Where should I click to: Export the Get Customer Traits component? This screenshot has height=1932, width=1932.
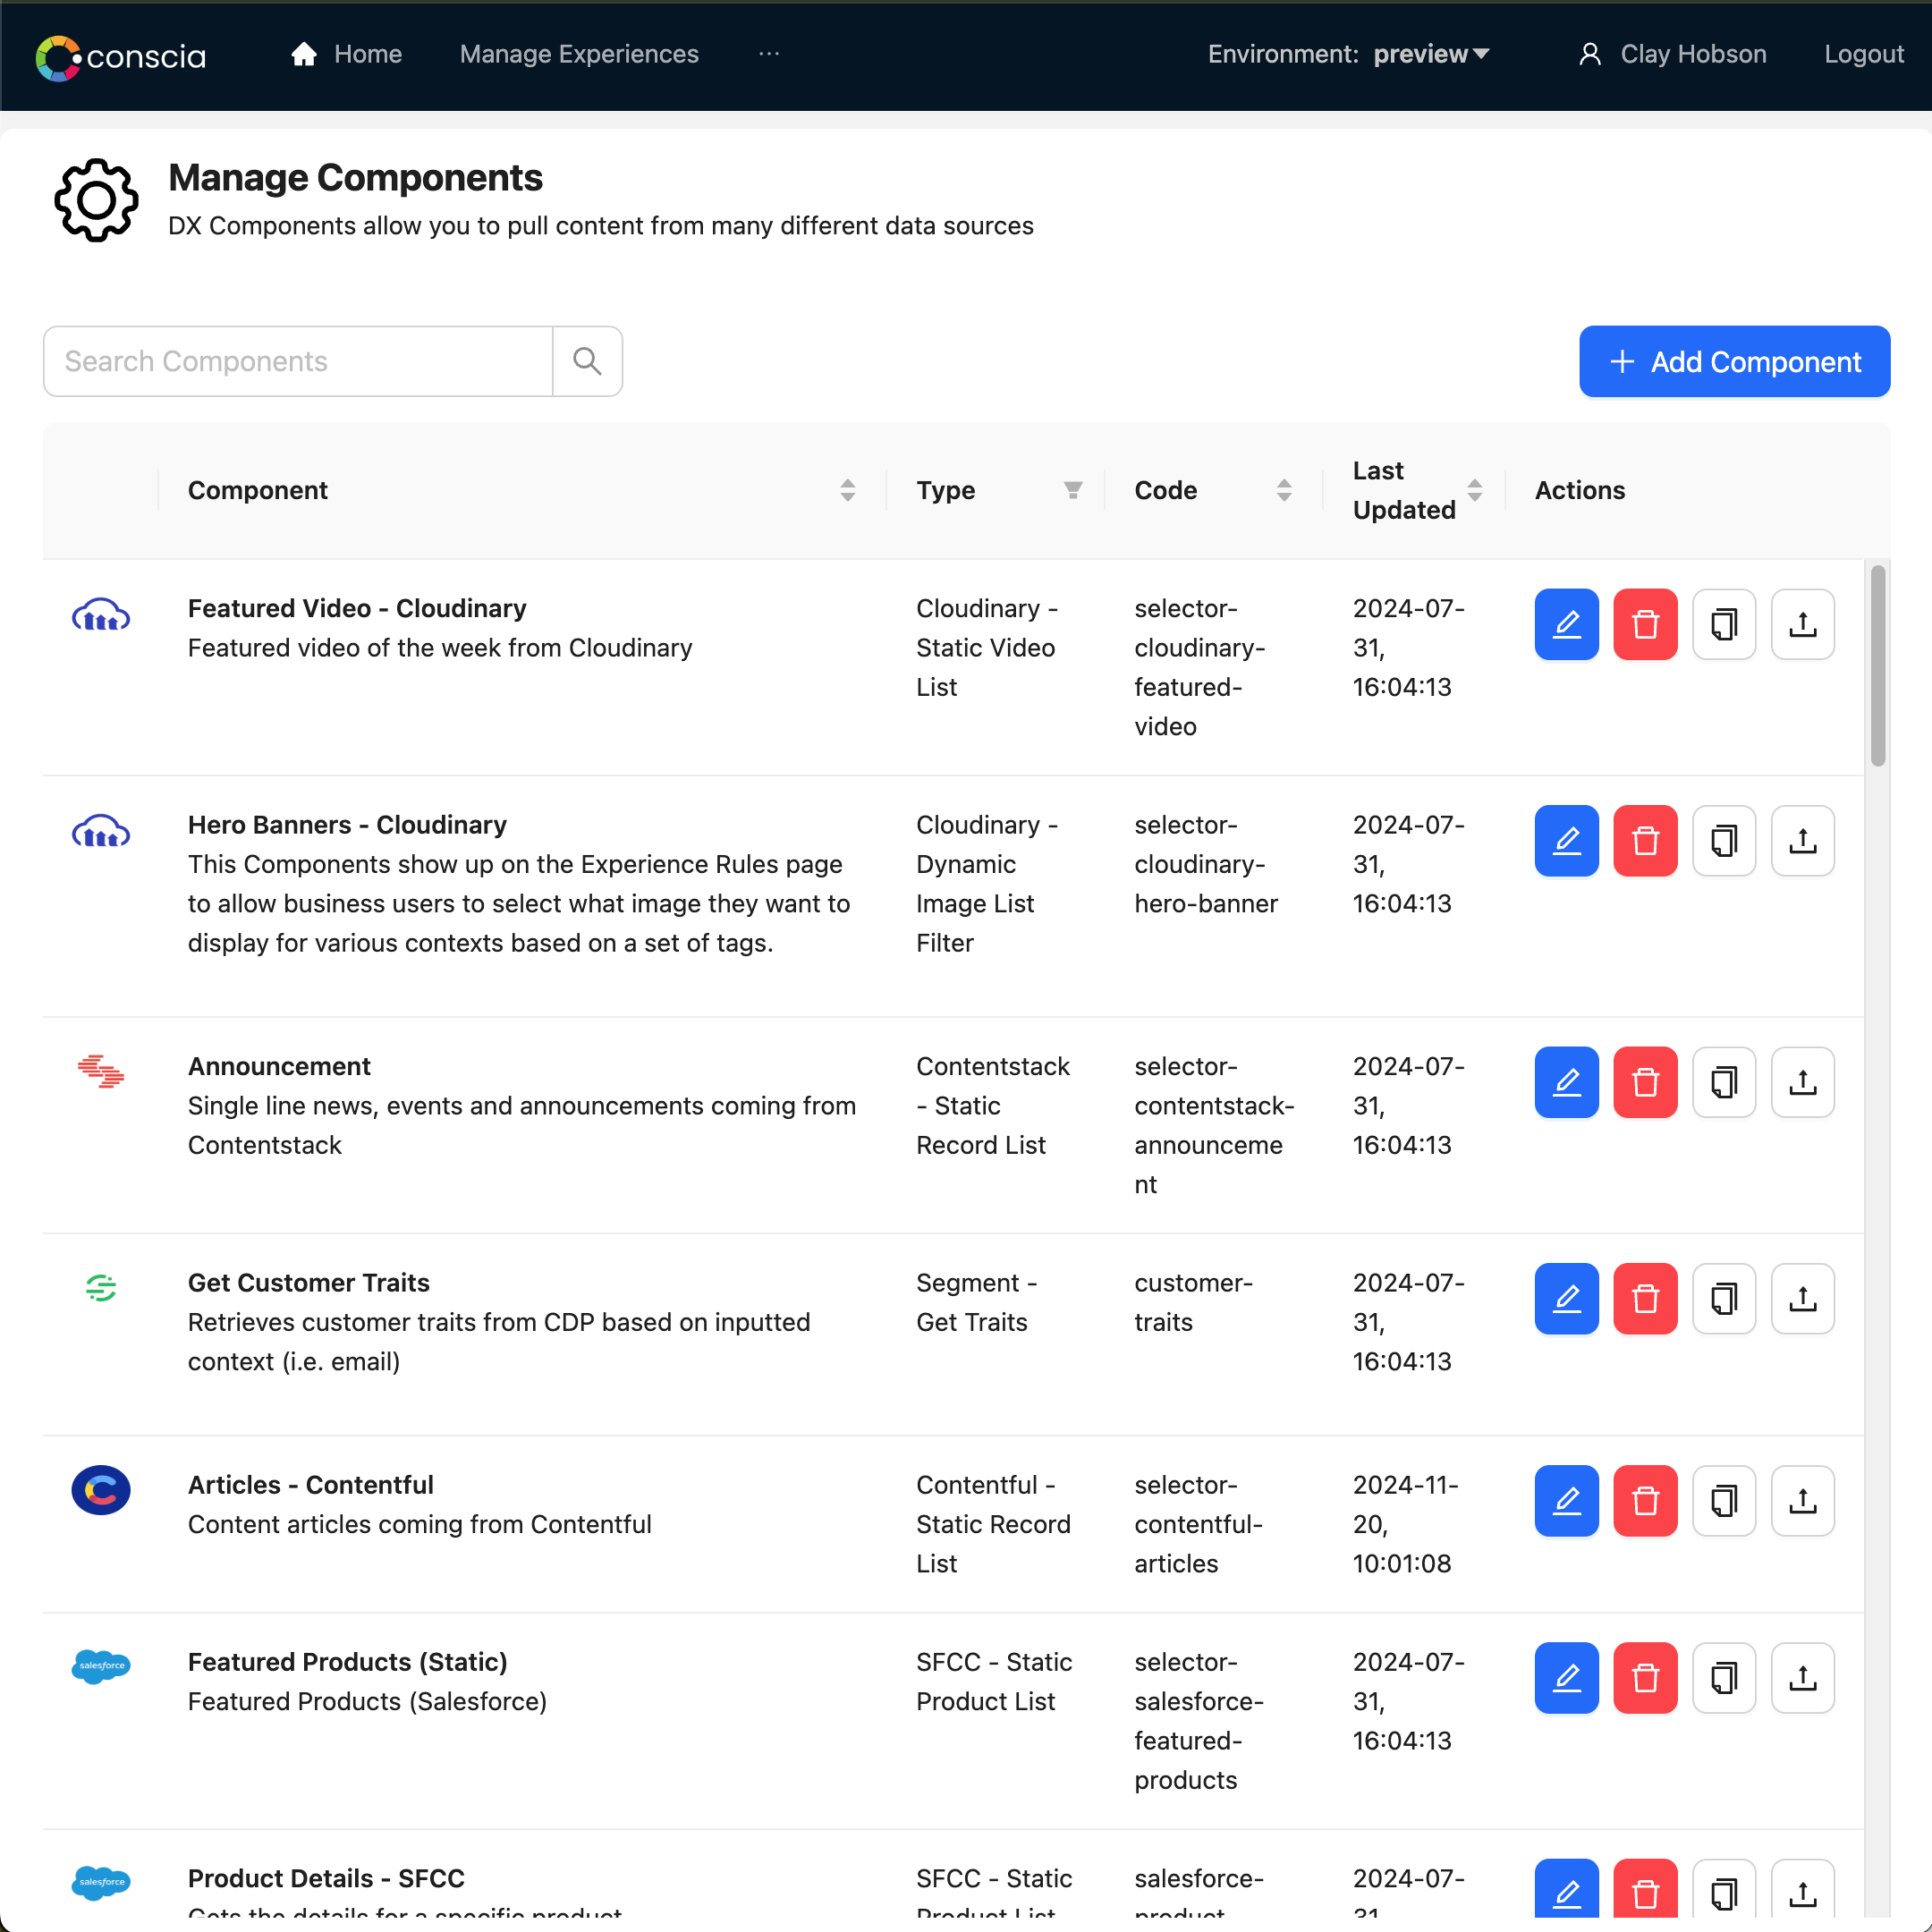click(1802, 1299)
